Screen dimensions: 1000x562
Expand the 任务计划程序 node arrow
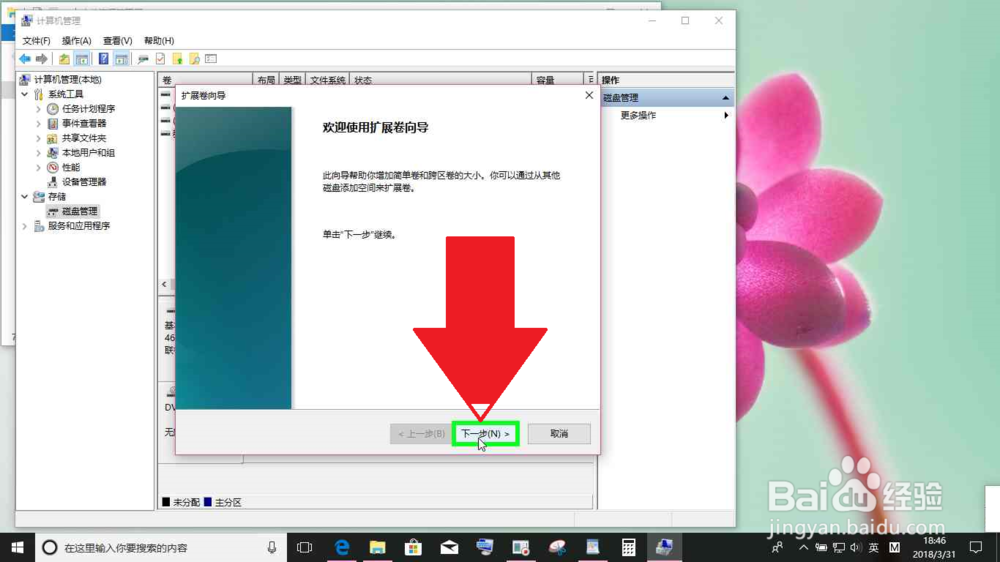pyautogui.click(x=38, y=109)
